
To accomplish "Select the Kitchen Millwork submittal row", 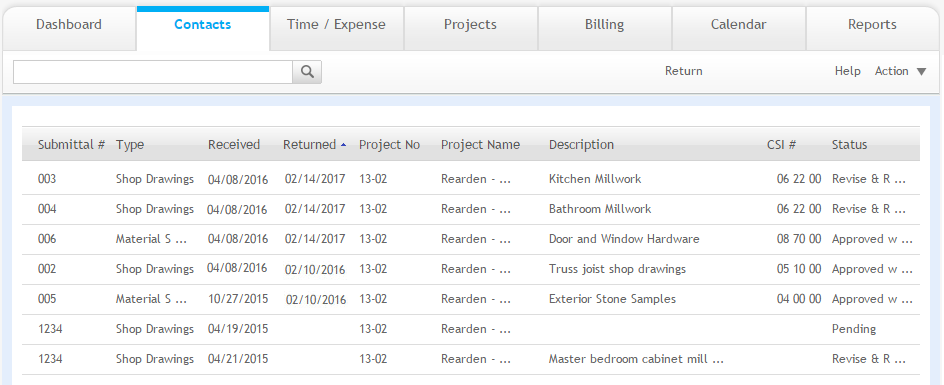I will point(471,179).
